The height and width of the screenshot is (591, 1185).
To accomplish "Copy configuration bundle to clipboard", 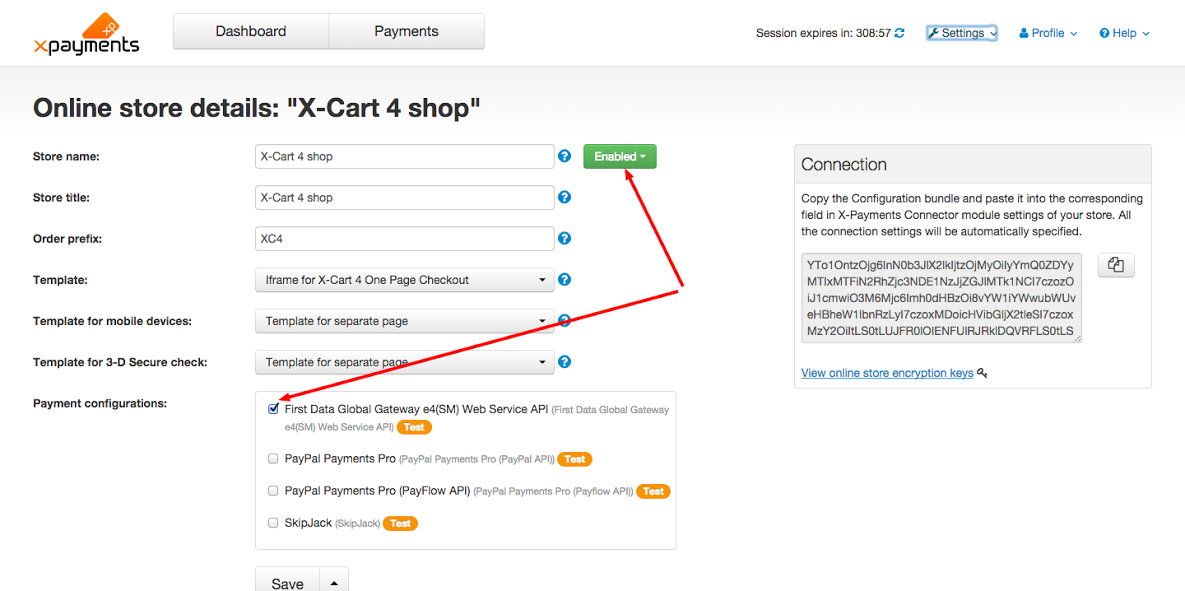I will click(x=1116, y=265).
